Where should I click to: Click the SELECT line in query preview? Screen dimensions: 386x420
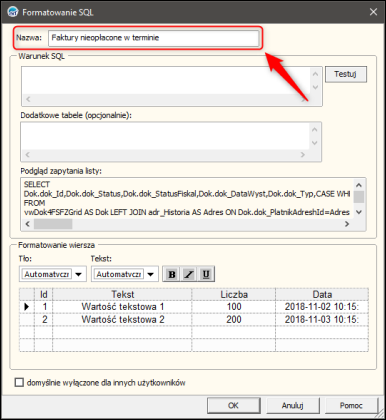pyautogui.click(x=37, y=184)
